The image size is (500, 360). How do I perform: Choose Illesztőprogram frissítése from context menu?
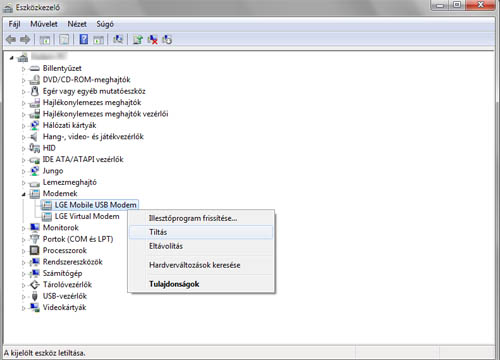pyautogui.click(x=201, y=219)
